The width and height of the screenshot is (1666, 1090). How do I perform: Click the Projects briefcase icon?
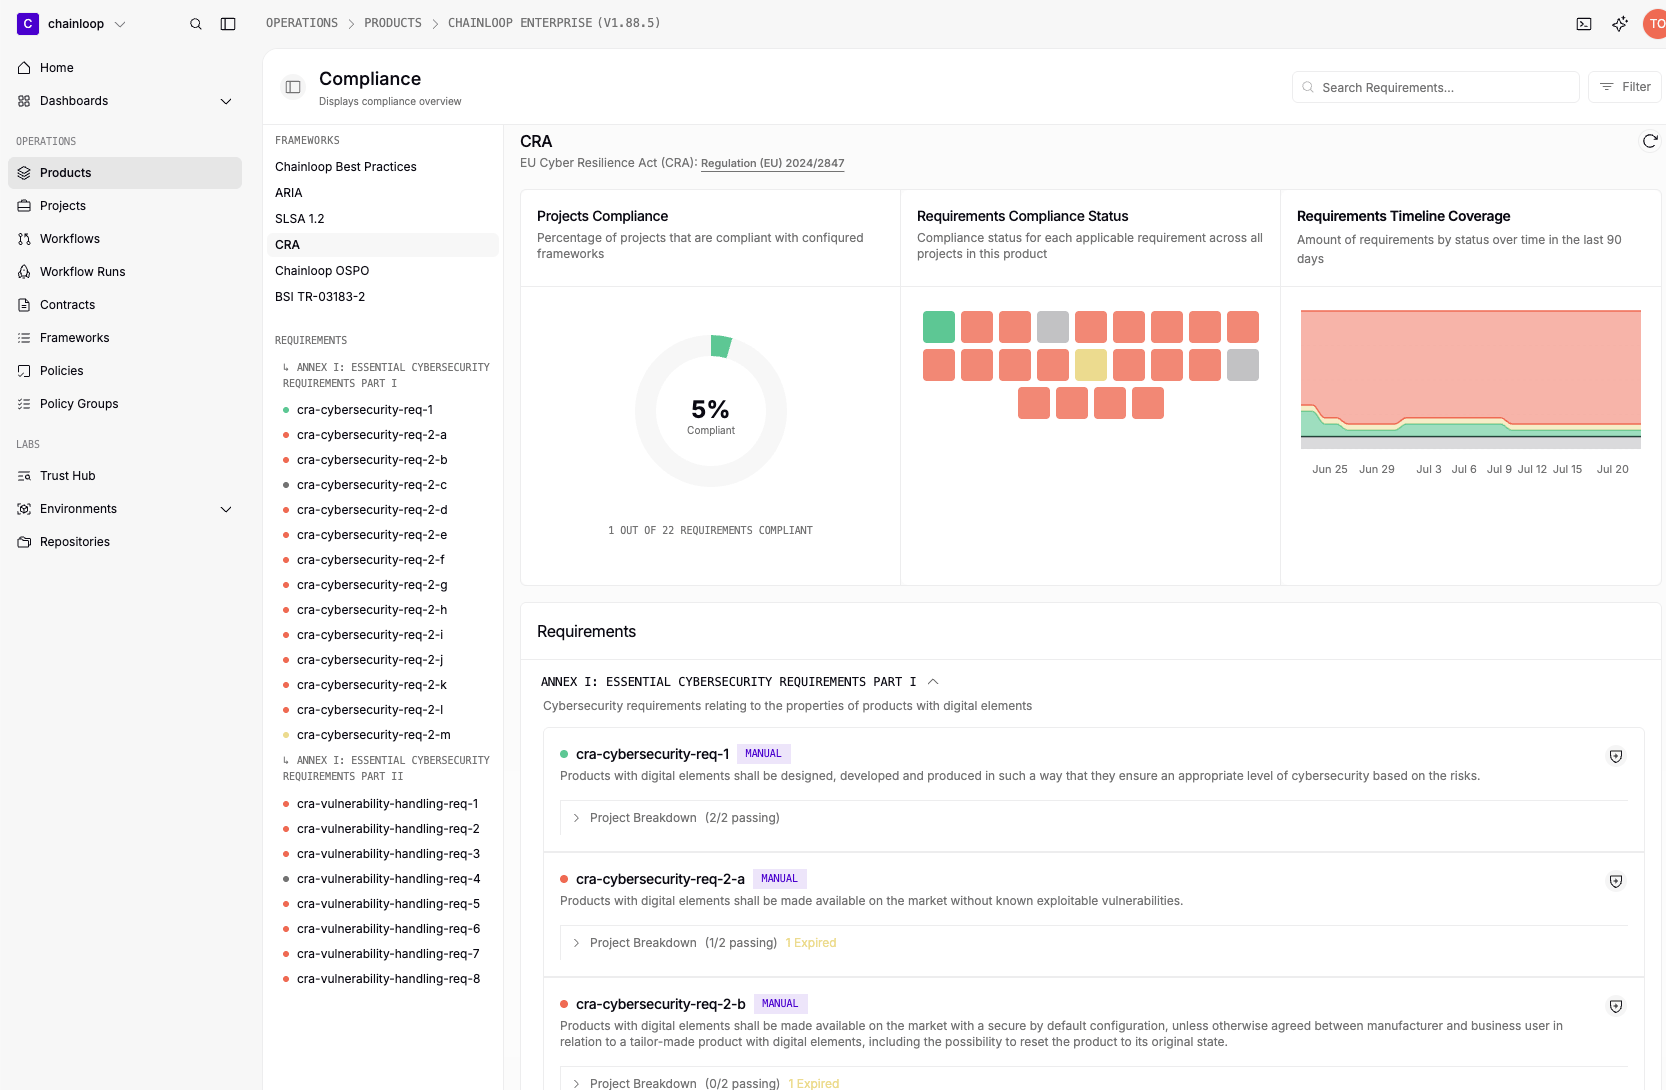[x=24, y=206]
